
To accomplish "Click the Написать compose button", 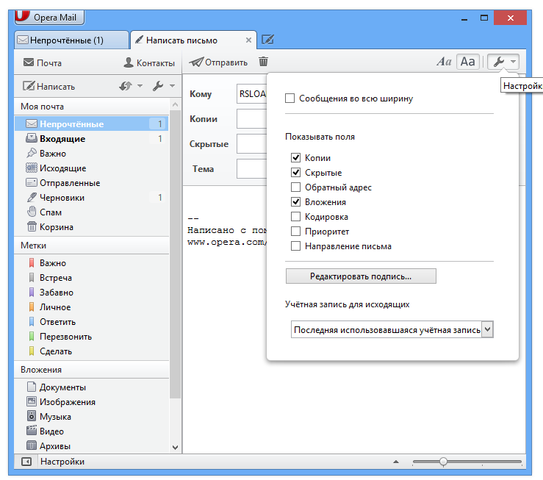I will point(49,86).
